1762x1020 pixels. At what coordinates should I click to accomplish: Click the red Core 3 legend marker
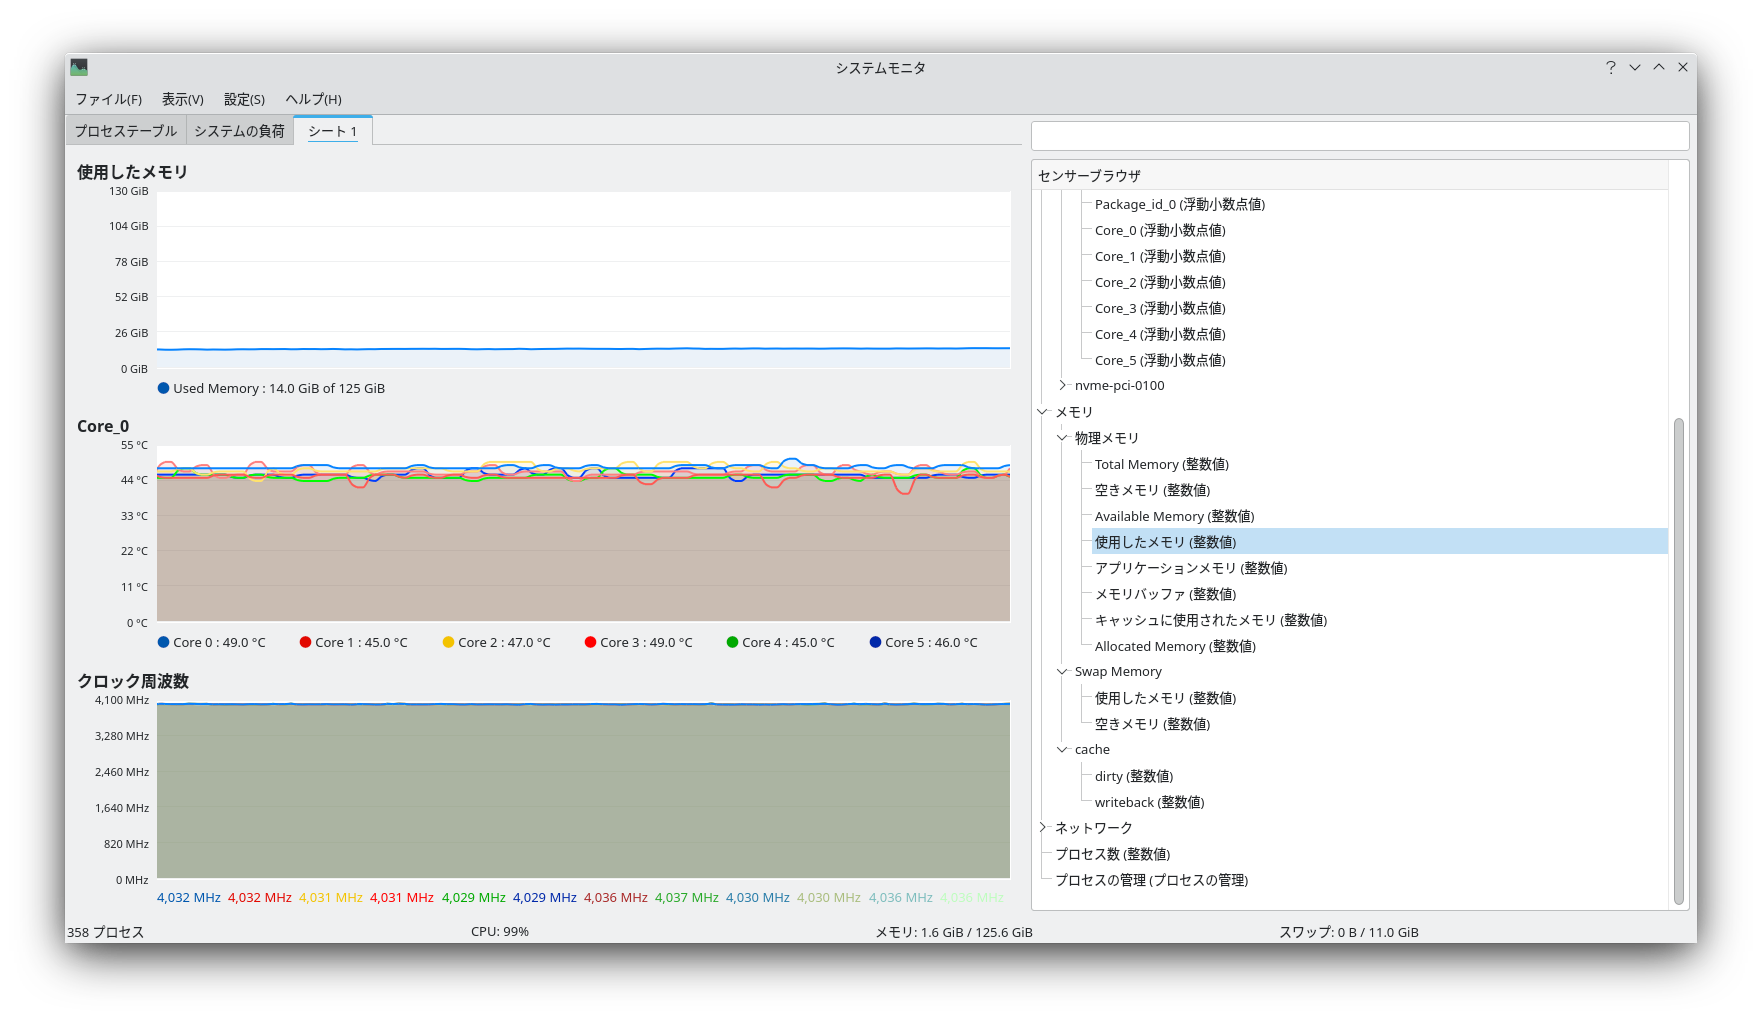[x=589, y=642]
